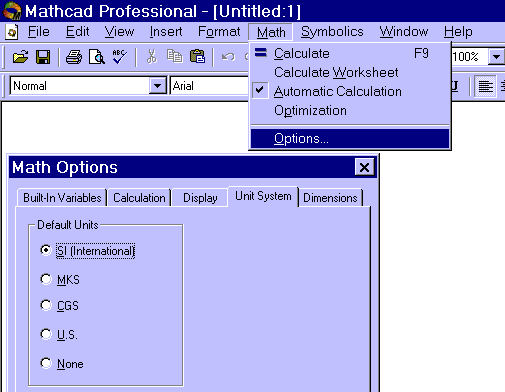The width and height of the screenshot is (505, 392).
Task: Run the ABC spell check icon
Action: (119, 57)
